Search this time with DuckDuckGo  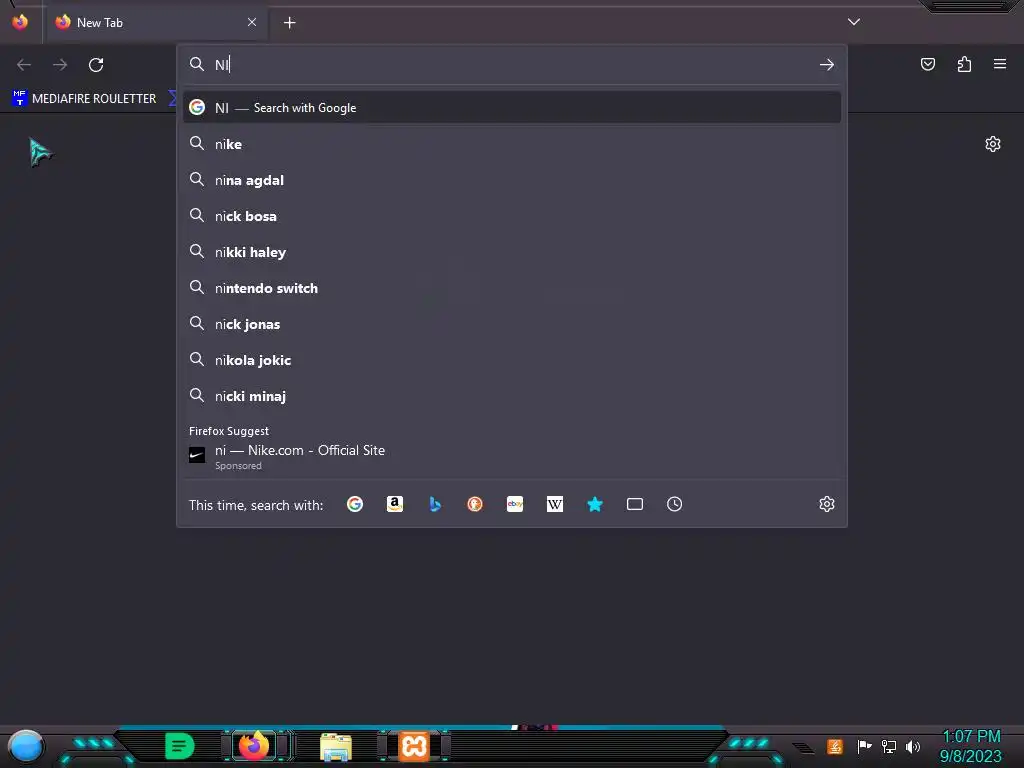pyautogui.click(x=475, y=504)
